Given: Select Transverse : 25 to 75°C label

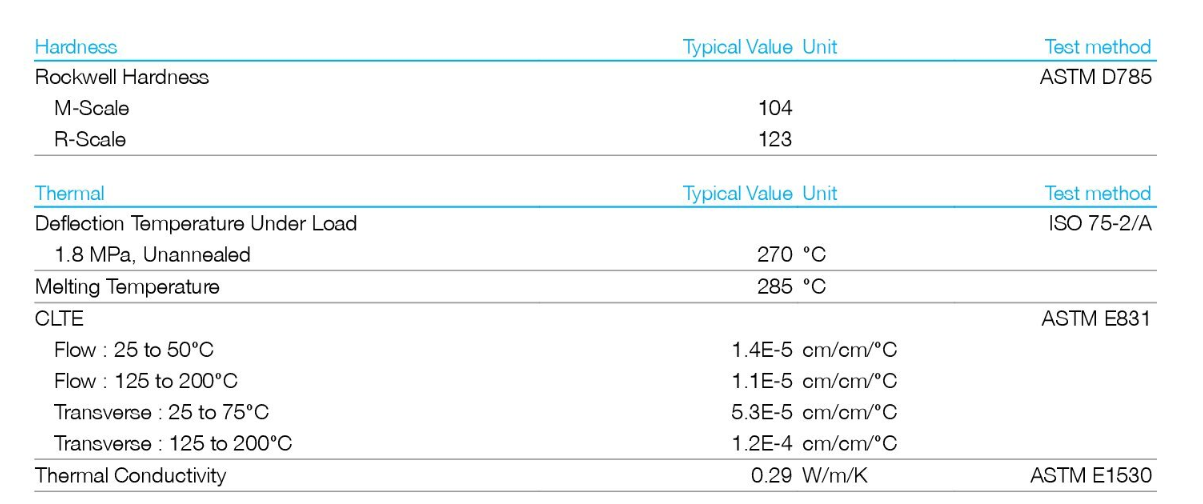Looking at the screenshot, I should tap(161, 412).
